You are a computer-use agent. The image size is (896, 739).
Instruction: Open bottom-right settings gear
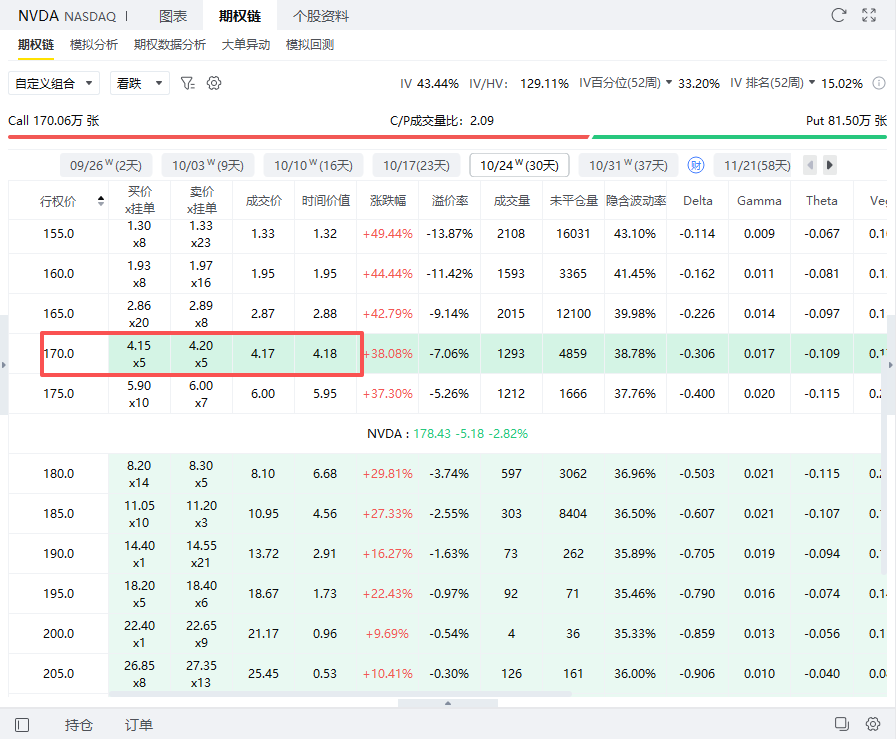click(x=873, y=724)
